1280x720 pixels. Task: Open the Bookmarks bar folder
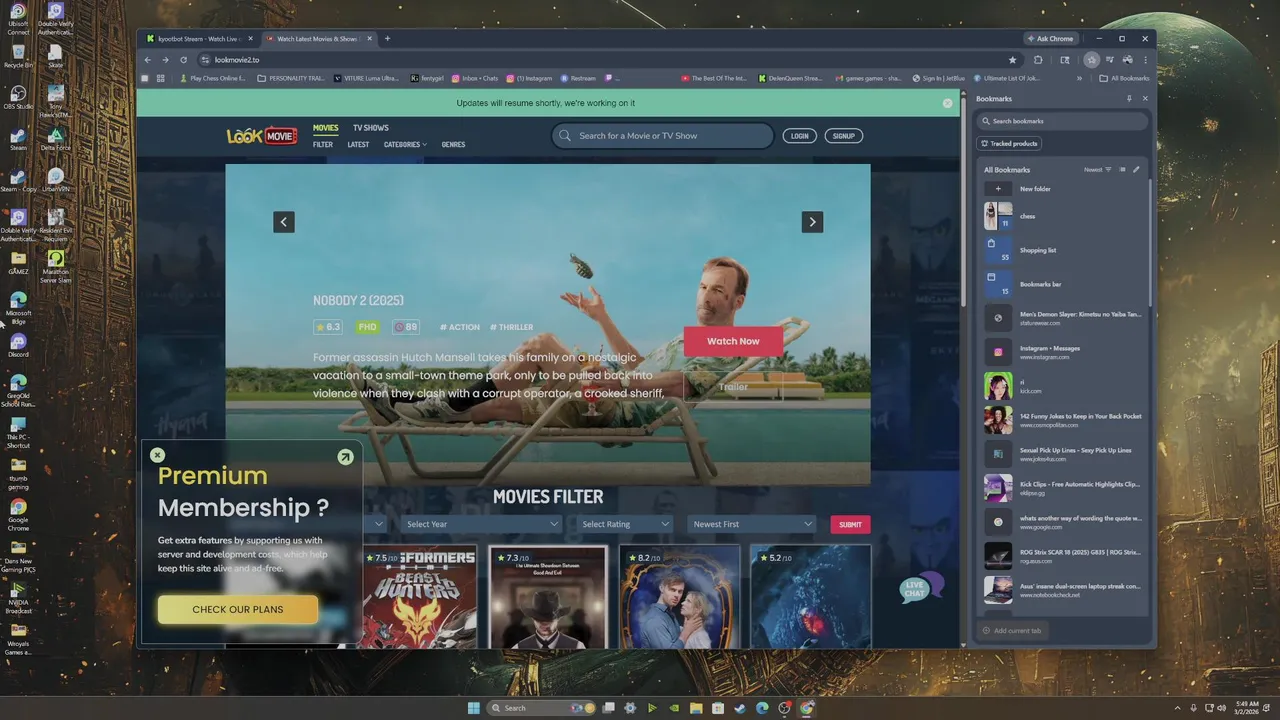[x=1062, y=284]
